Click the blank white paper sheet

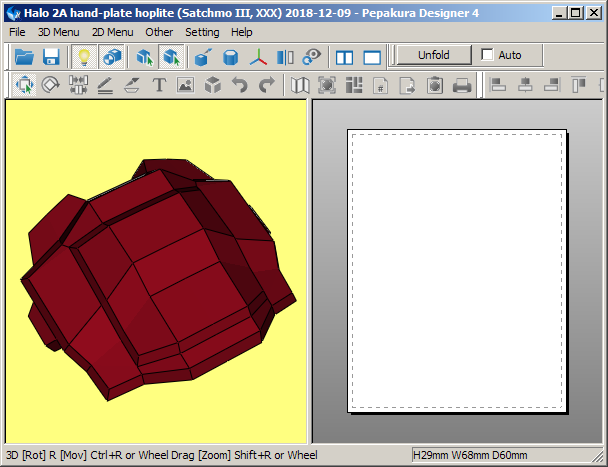coord(457,271)
